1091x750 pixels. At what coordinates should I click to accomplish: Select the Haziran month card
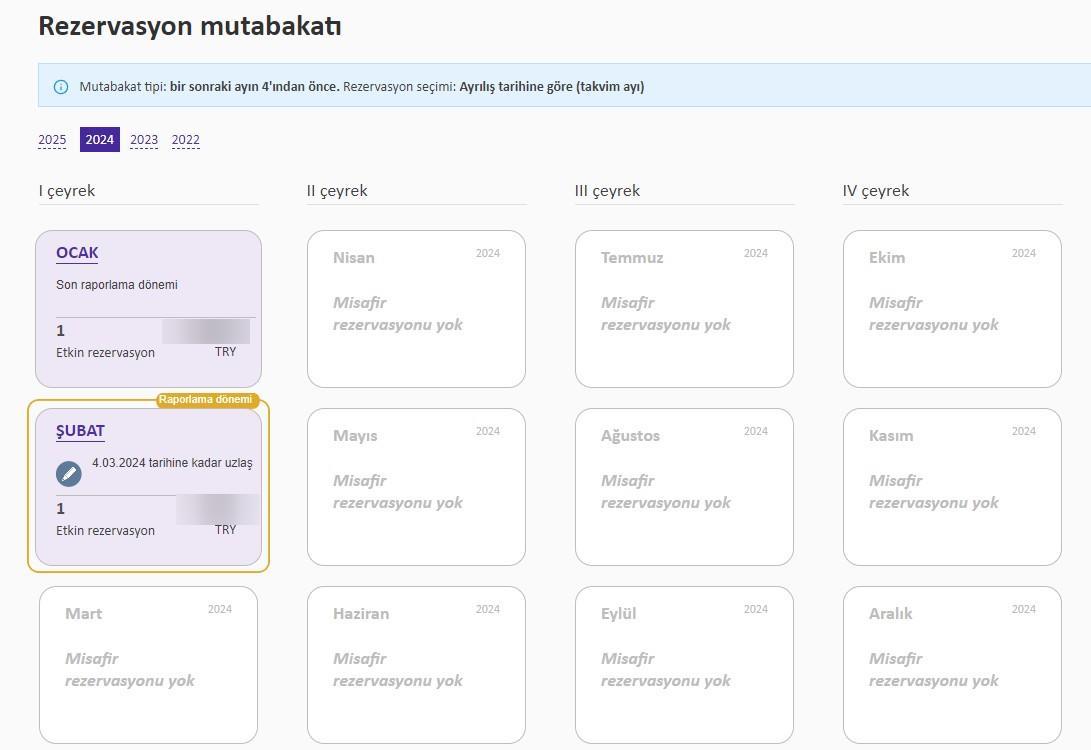[416, 664]
